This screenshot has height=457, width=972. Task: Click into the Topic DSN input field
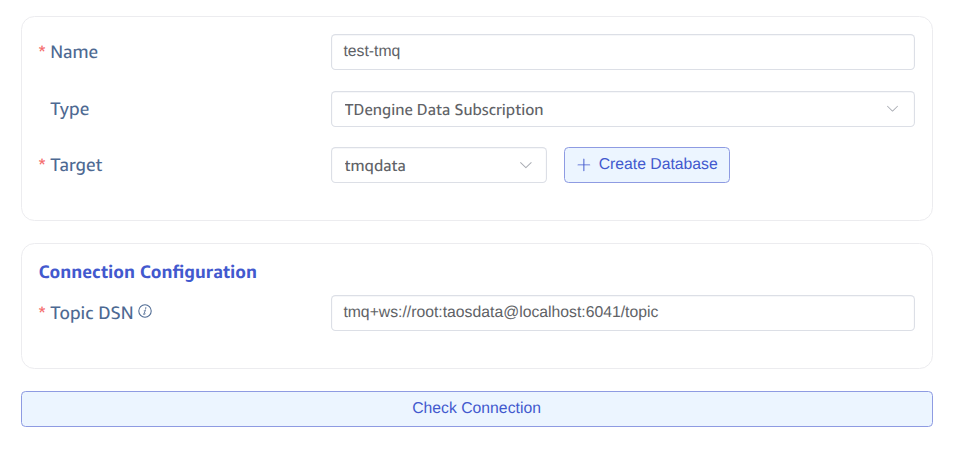(x=780, y=313)
